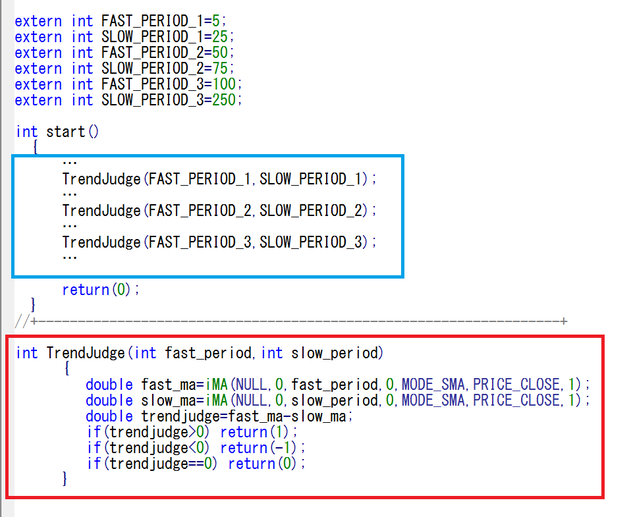Click the comment divider line starting with //+
The width and height of the screenshot is (631, 517).
pos(291,321)
